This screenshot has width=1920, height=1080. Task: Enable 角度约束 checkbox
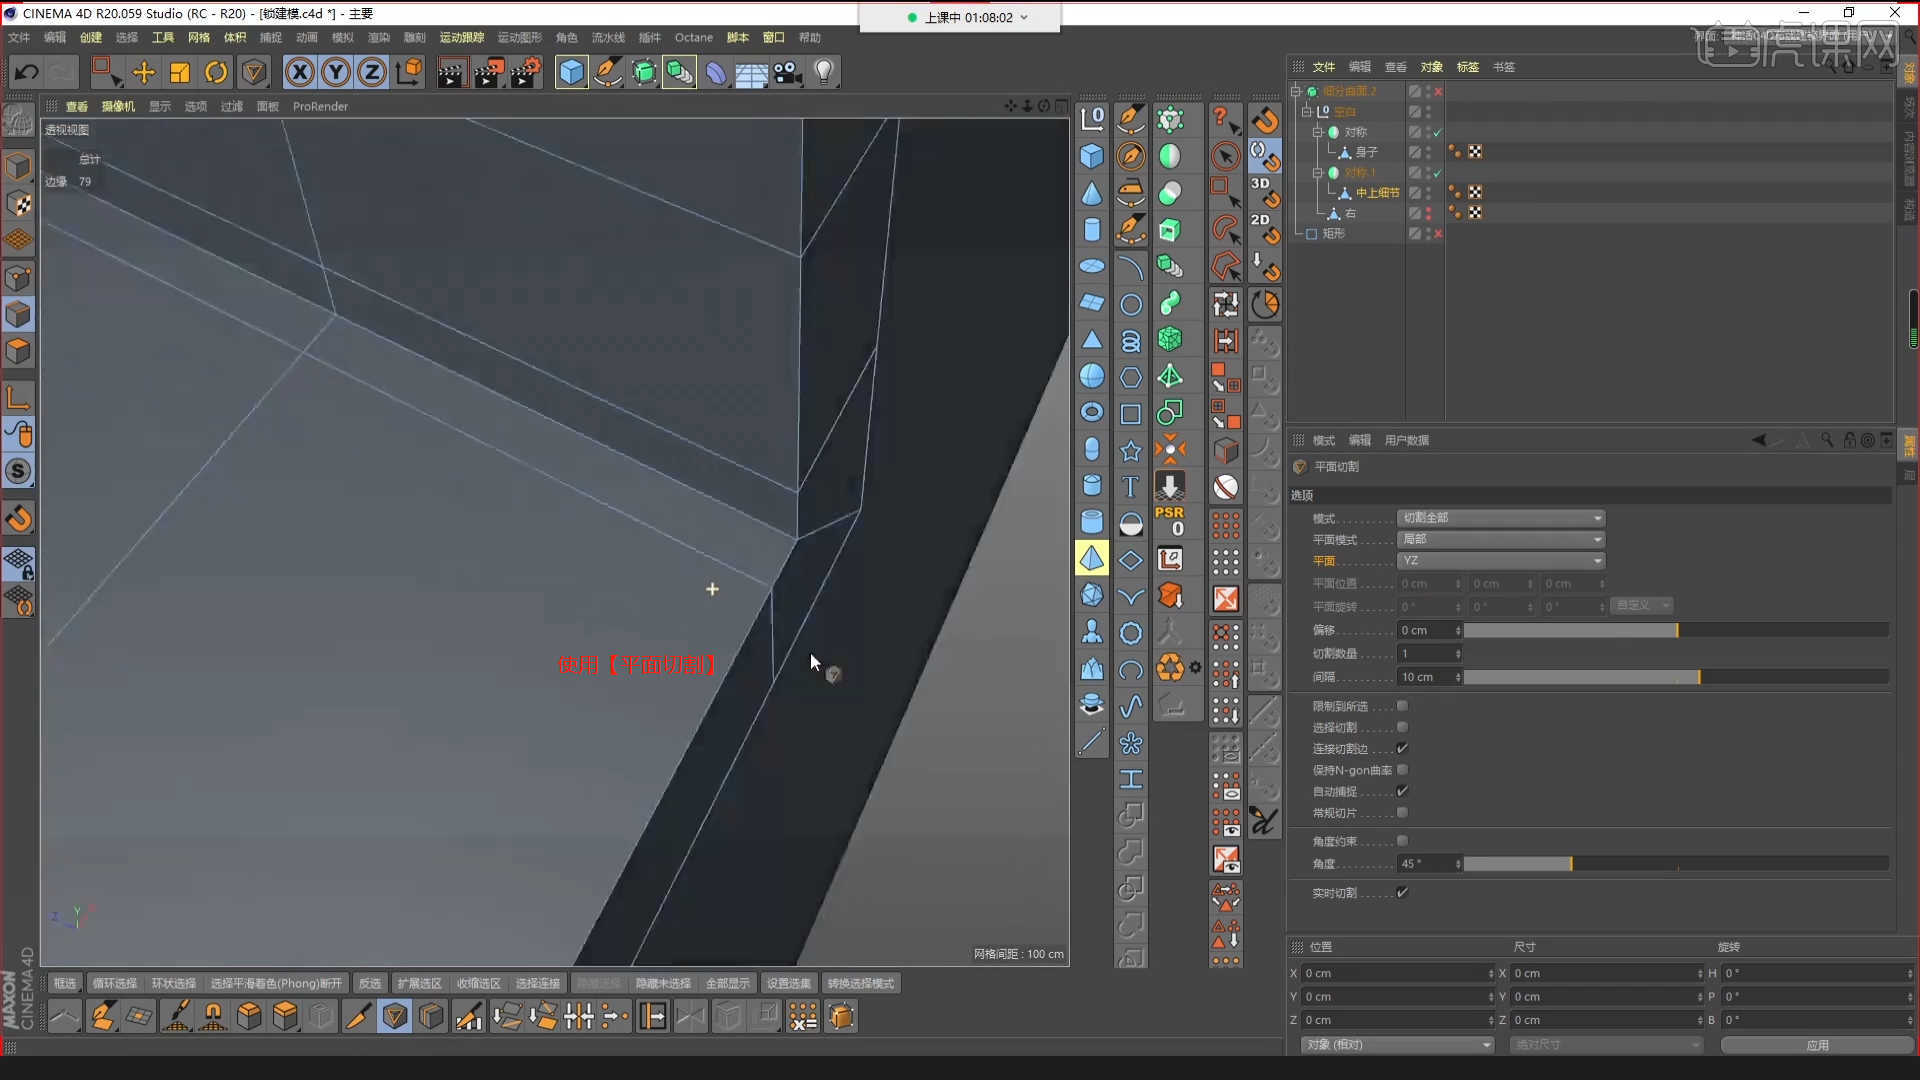click(1402, 841)
